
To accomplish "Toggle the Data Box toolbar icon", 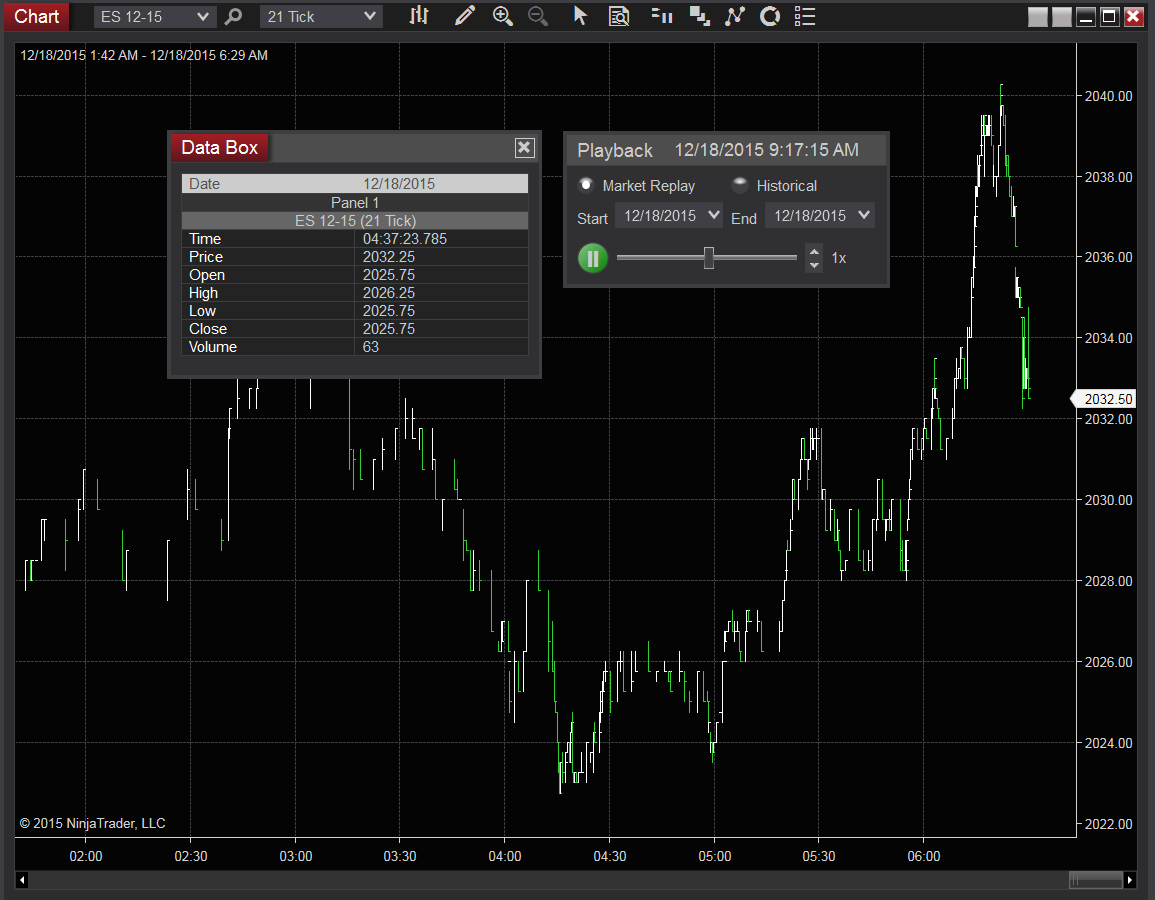I will [619, 15].
